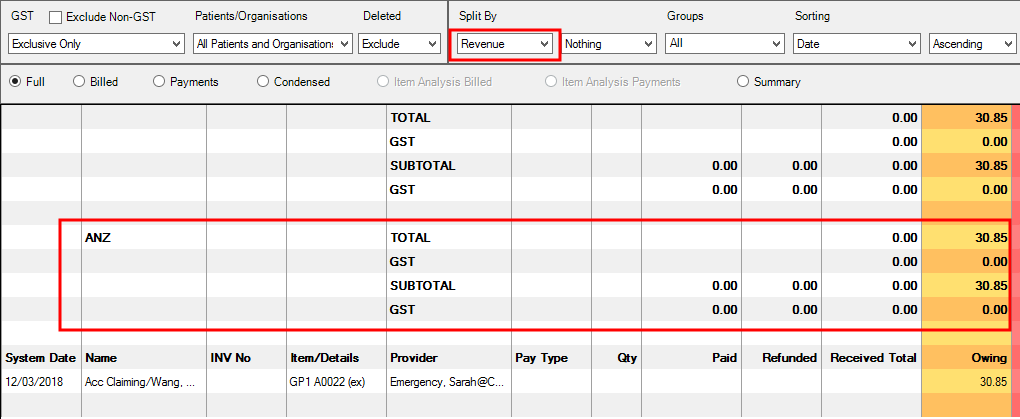1020x419 pixels.
Task: Open the Split By Revenue dropdown
Action: (505, 44)
